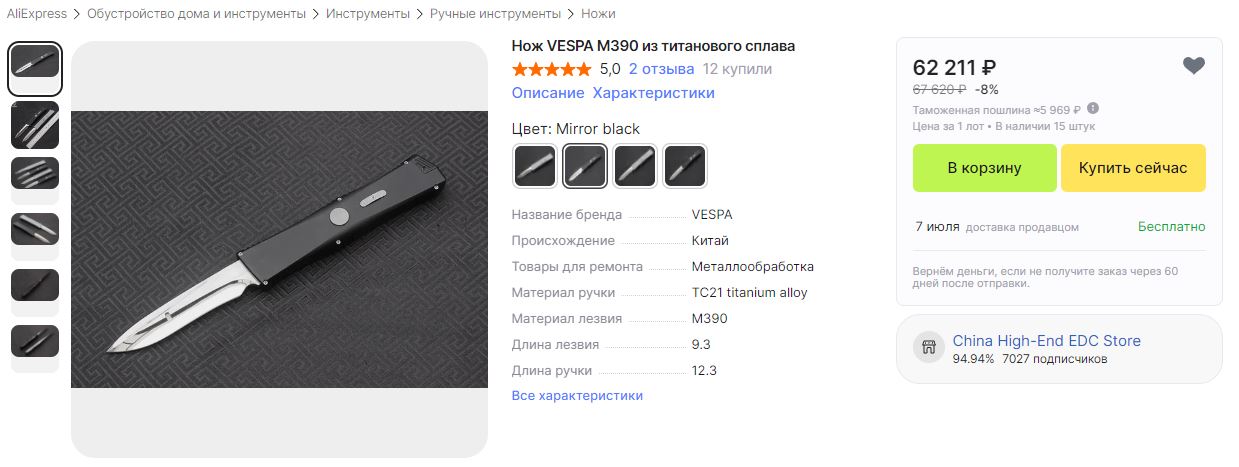Open the Описание tab link
The width and height of the screenshot is (1239, 467).
(x=548, y=93)
